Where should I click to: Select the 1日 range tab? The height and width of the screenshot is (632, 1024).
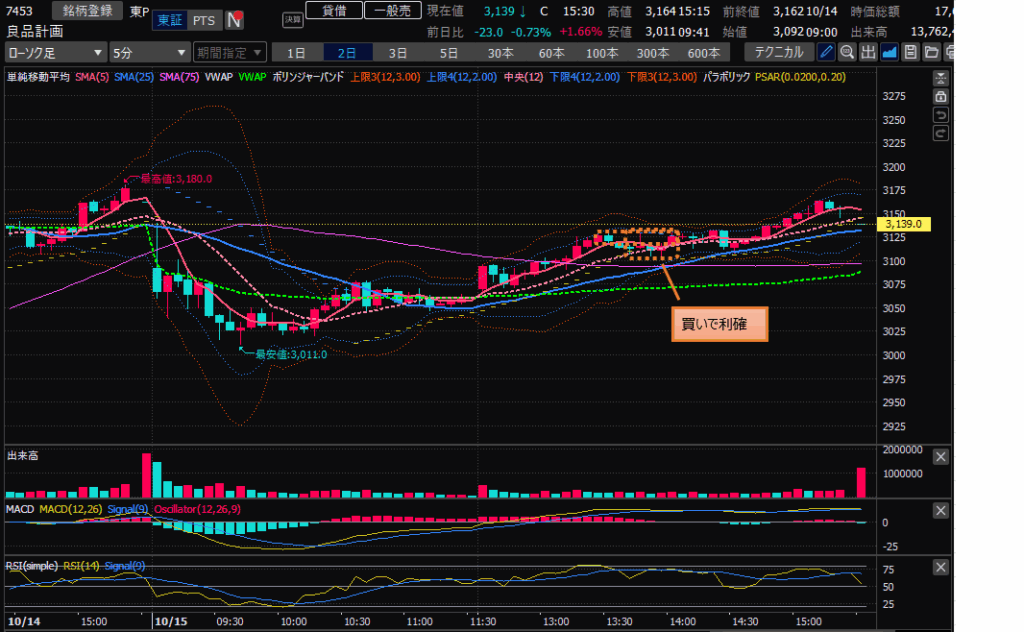coord(297,52)
